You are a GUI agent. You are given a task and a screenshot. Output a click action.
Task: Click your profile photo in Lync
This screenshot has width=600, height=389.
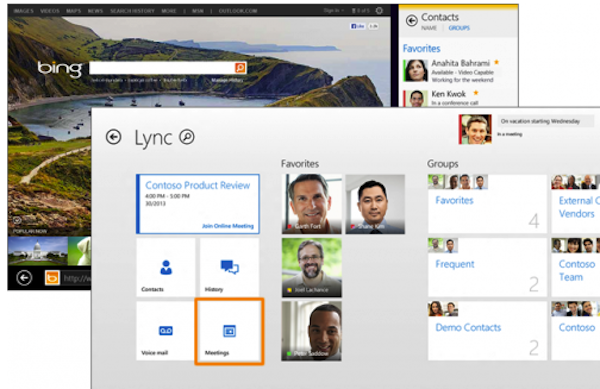[x=475, y=129]
